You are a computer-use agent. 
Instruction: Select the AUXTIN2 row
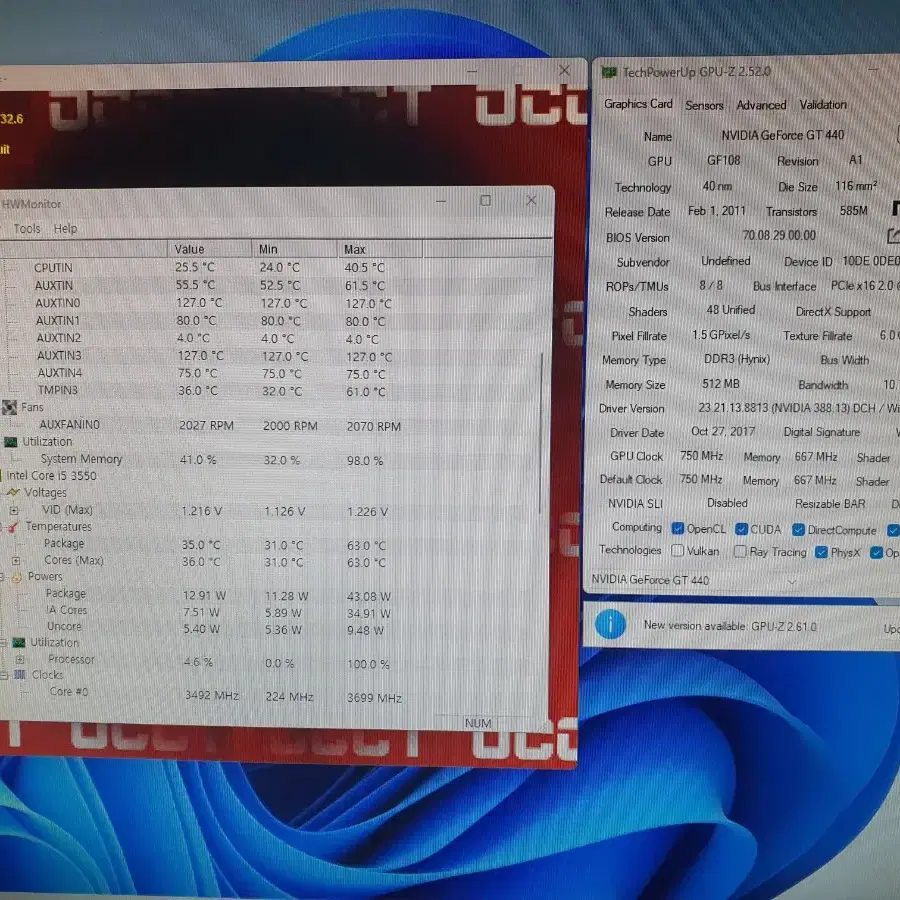276,339
